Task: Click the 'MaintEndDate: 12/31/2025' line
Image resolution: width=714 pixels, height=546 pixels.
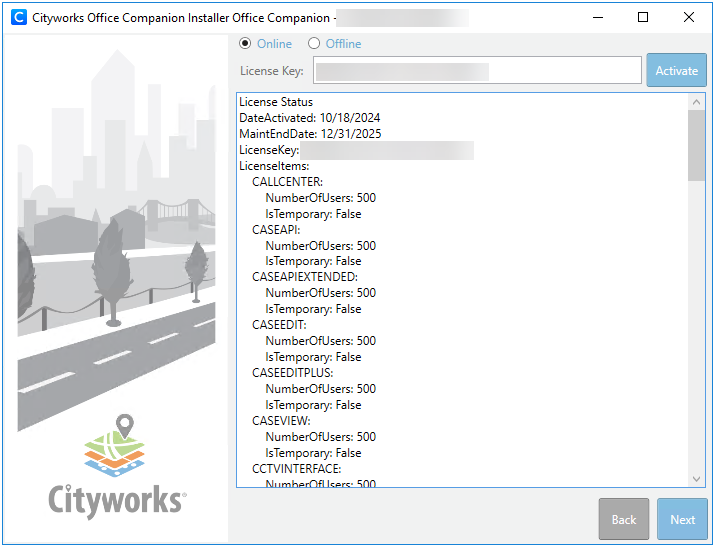Action: coord(310,134)
